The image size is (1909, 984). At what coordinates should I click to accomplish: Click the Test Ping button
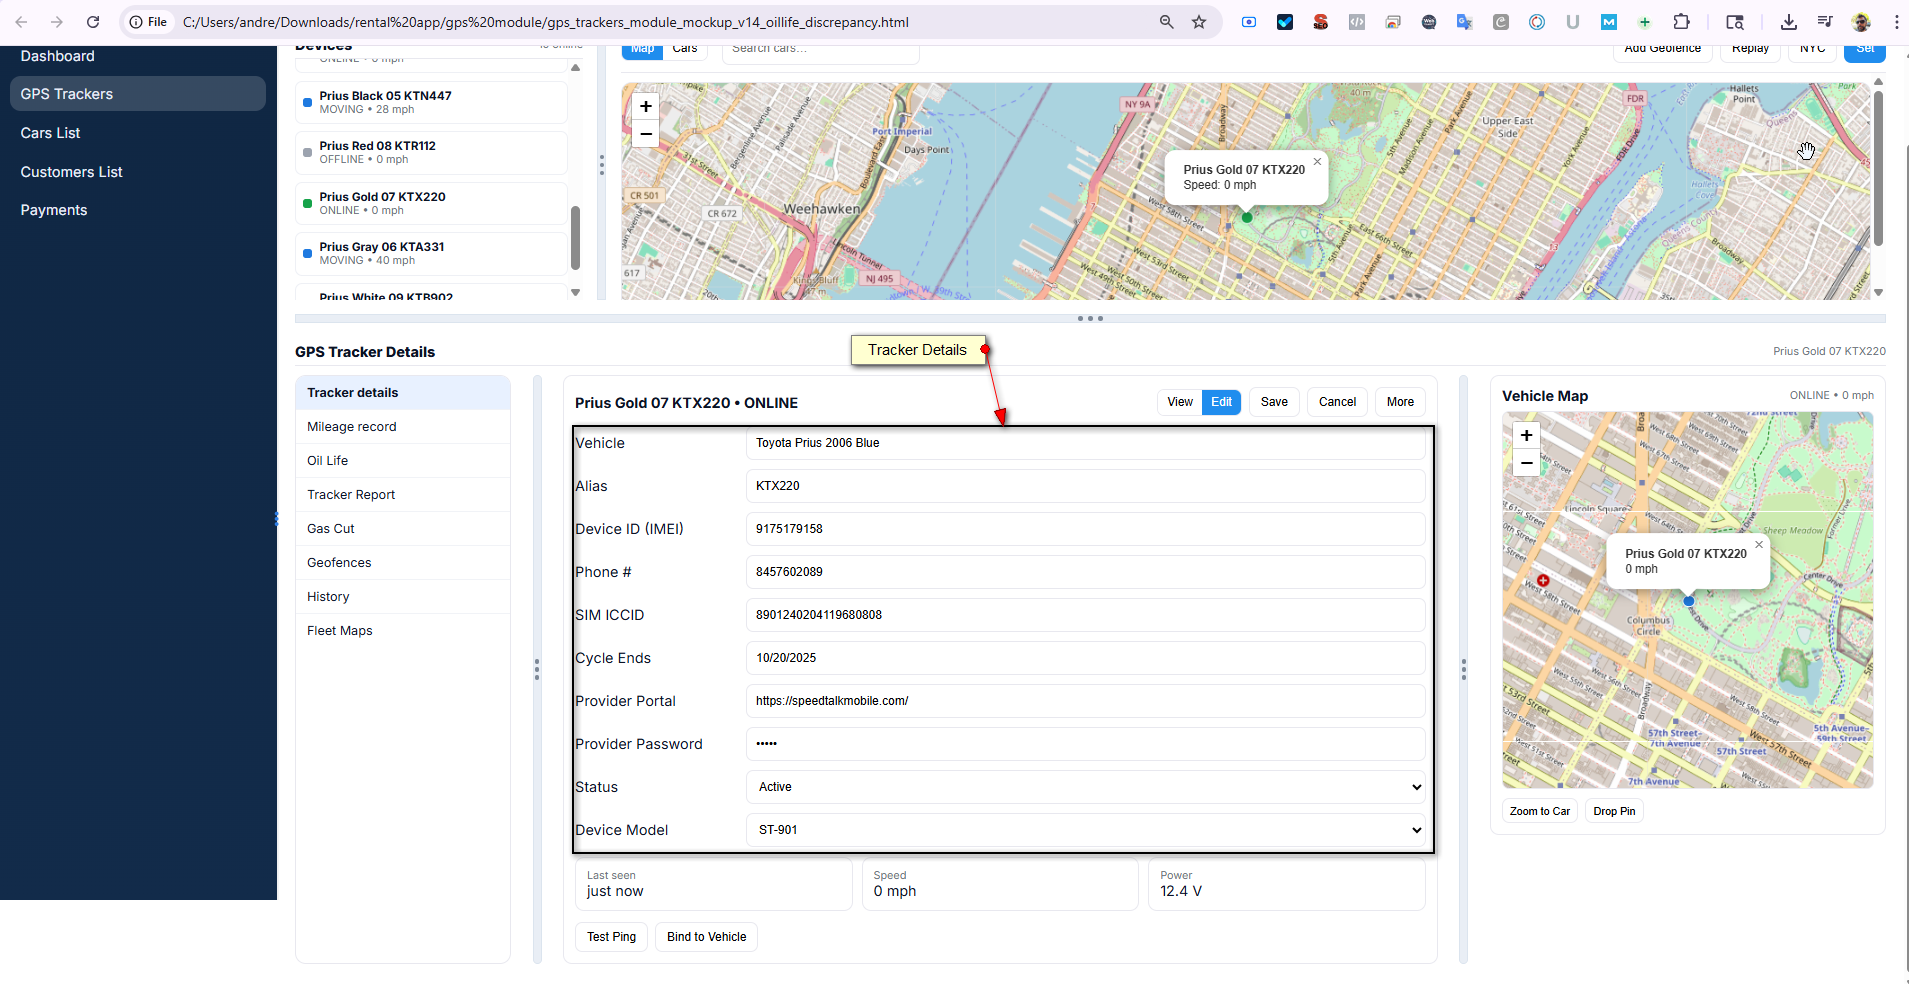click(x=611, y=937)
